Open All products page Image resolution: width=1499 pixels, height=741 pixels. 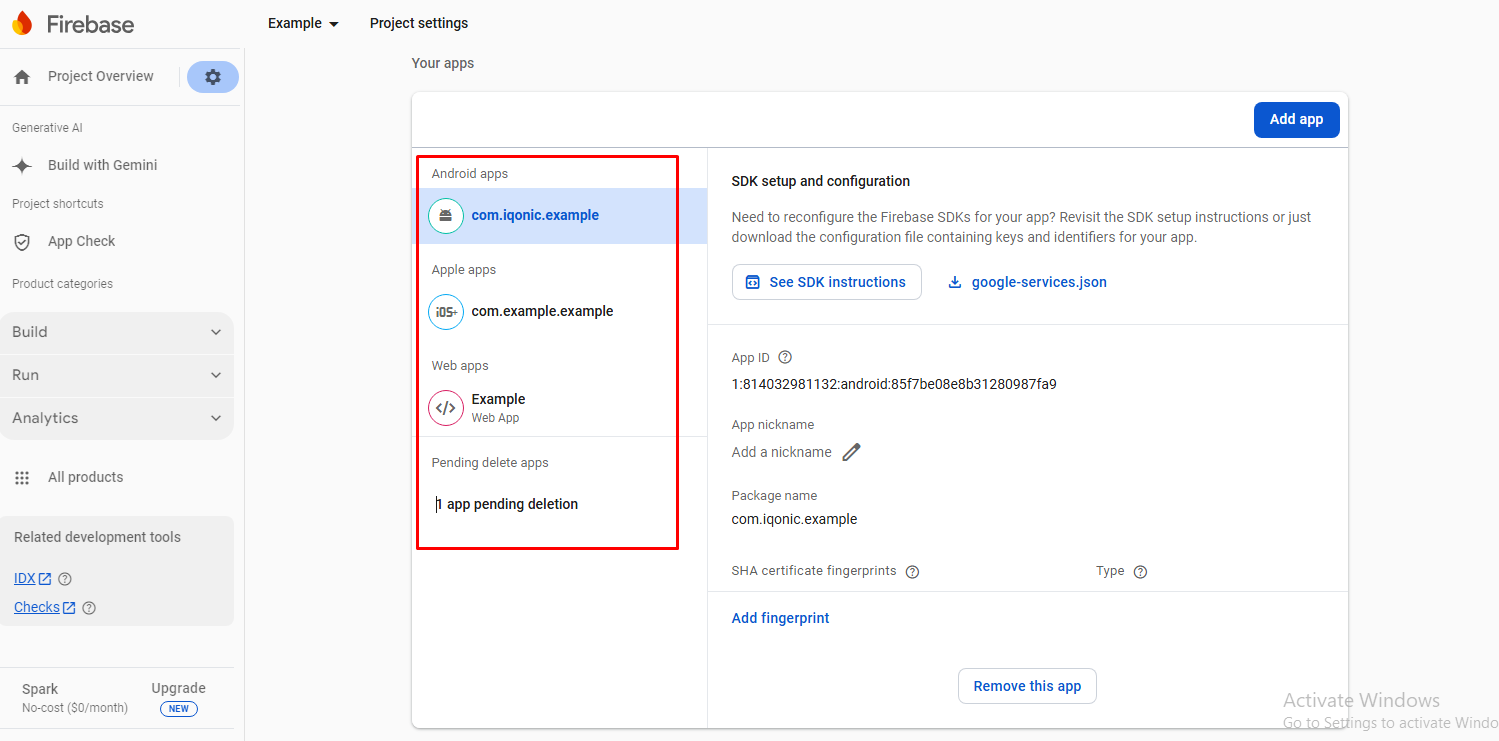[x=86, y=477]
